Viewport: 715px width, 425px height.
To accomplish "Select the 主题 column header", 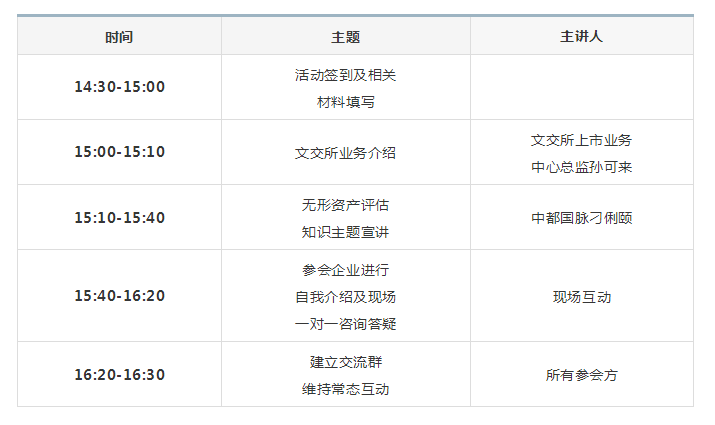I will pyautogui.click(x=346, y=36).
